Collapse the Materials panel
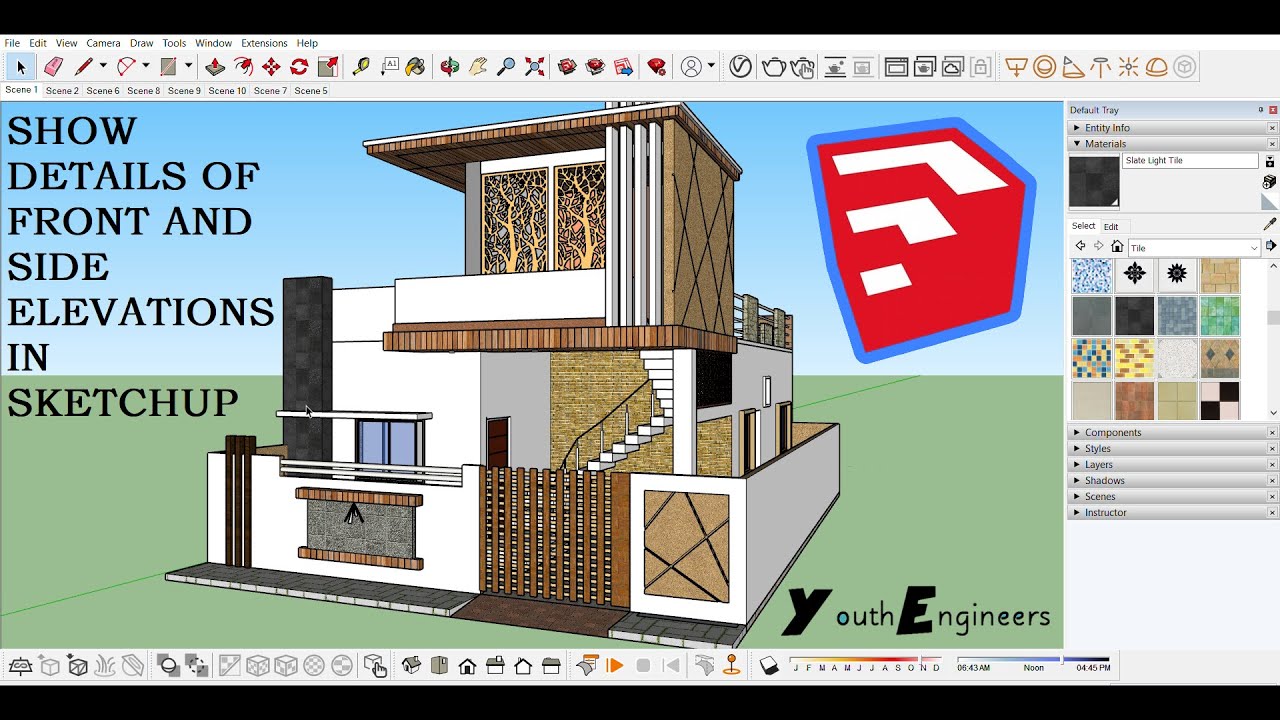The width and height of the screenshot is (1280, 720). click(1172, 144)
